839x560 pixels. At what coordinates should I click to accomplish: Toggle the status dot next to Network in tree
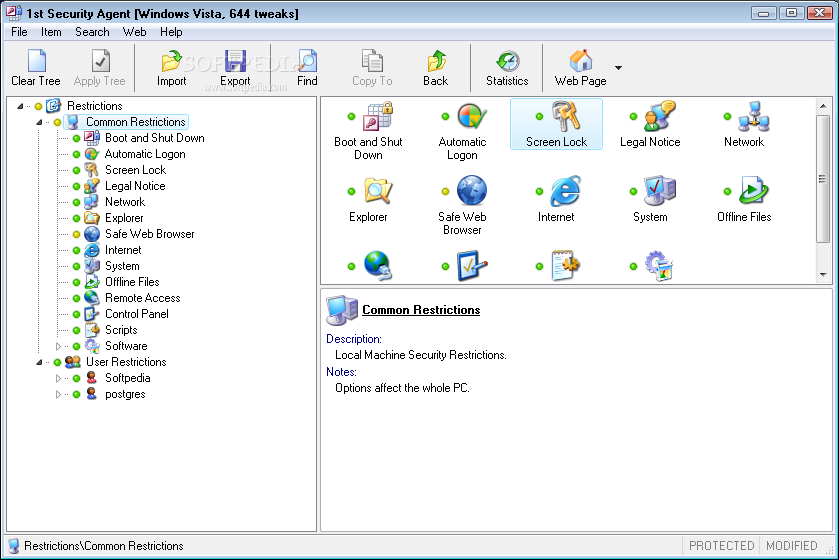click(x=77, y=203)
